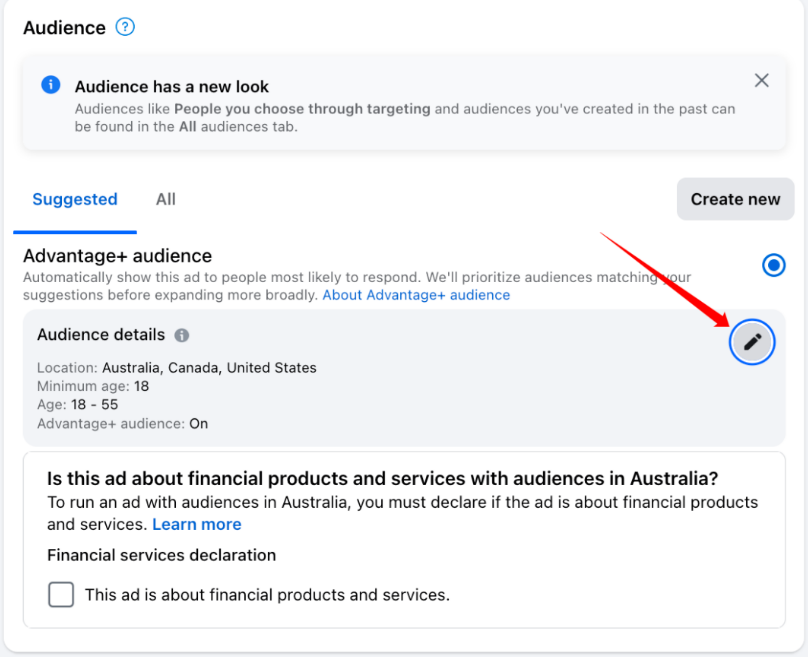Click the Financial services declaration heading
This screenshot has width=808, height=657.
coord(161,555)
